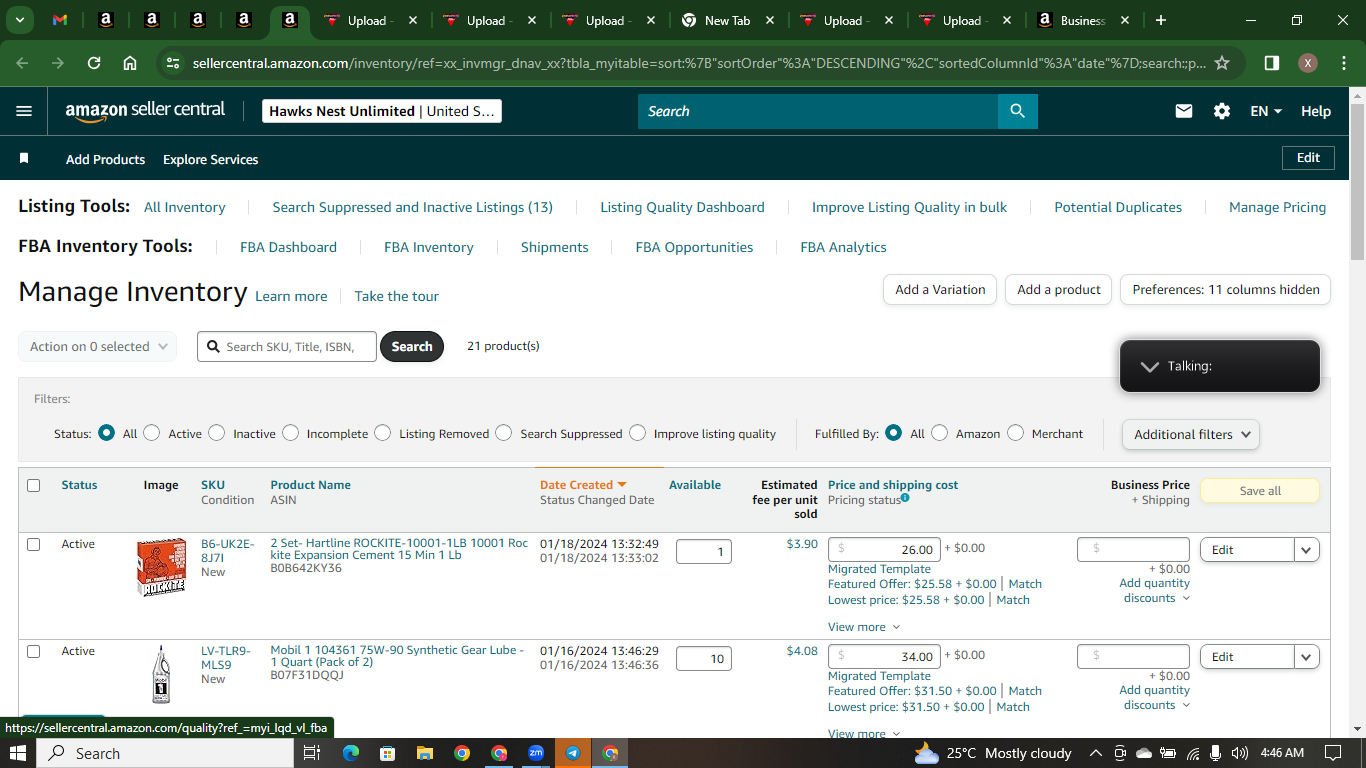Open the All Inventory listing tool
Viewport: 1366px width, 768px height.
(x=185, y=207)
